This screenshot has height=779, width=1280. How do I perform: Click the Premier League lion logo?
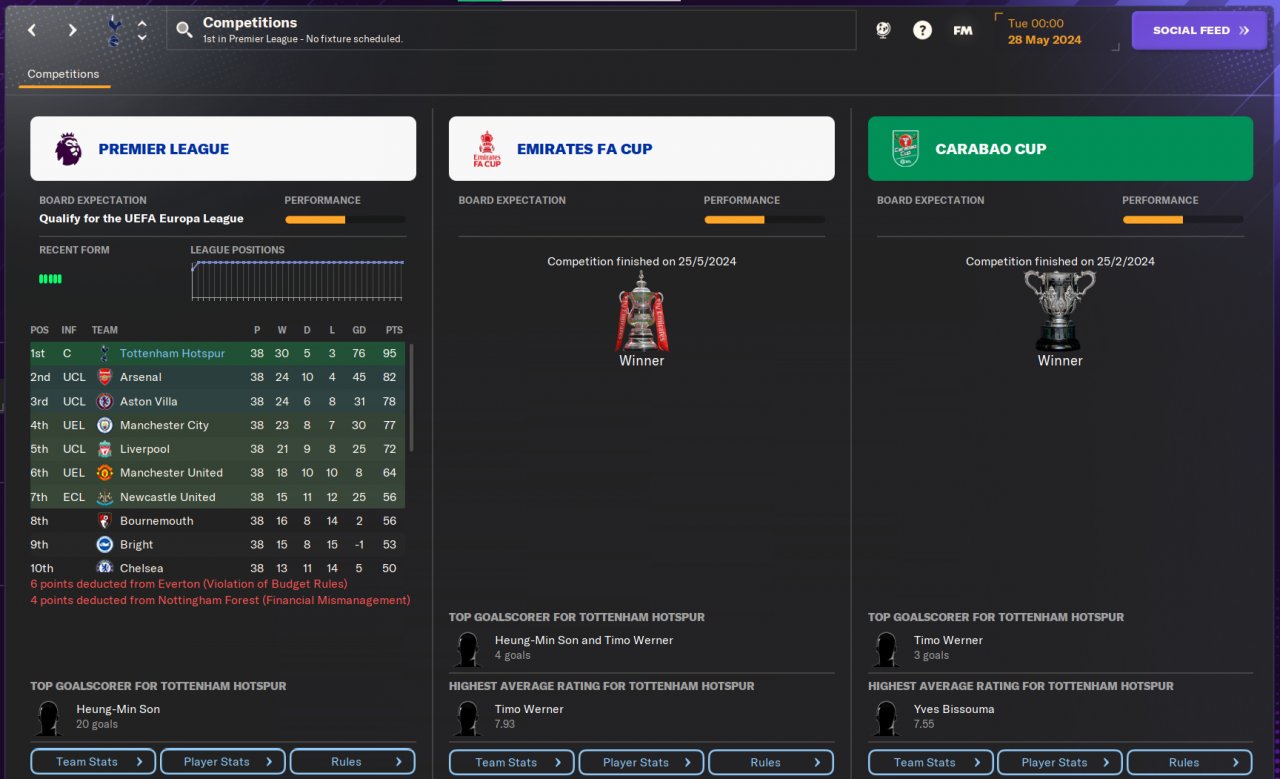[68, 149]
